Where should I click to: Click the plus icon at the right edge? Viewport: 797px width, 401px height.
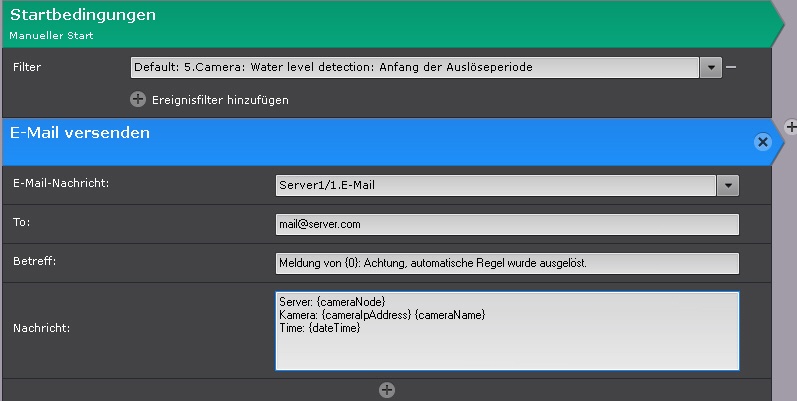click(x=790, y=126)
